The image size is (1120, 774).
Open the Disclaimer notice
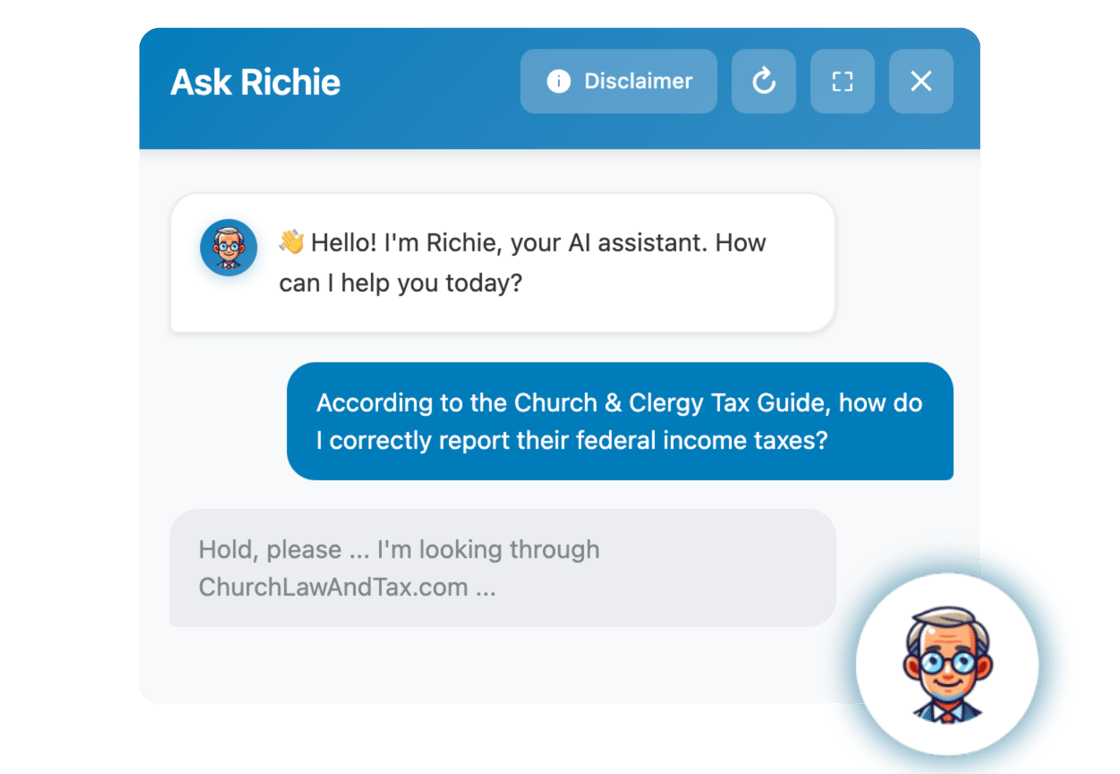(618, 82)
